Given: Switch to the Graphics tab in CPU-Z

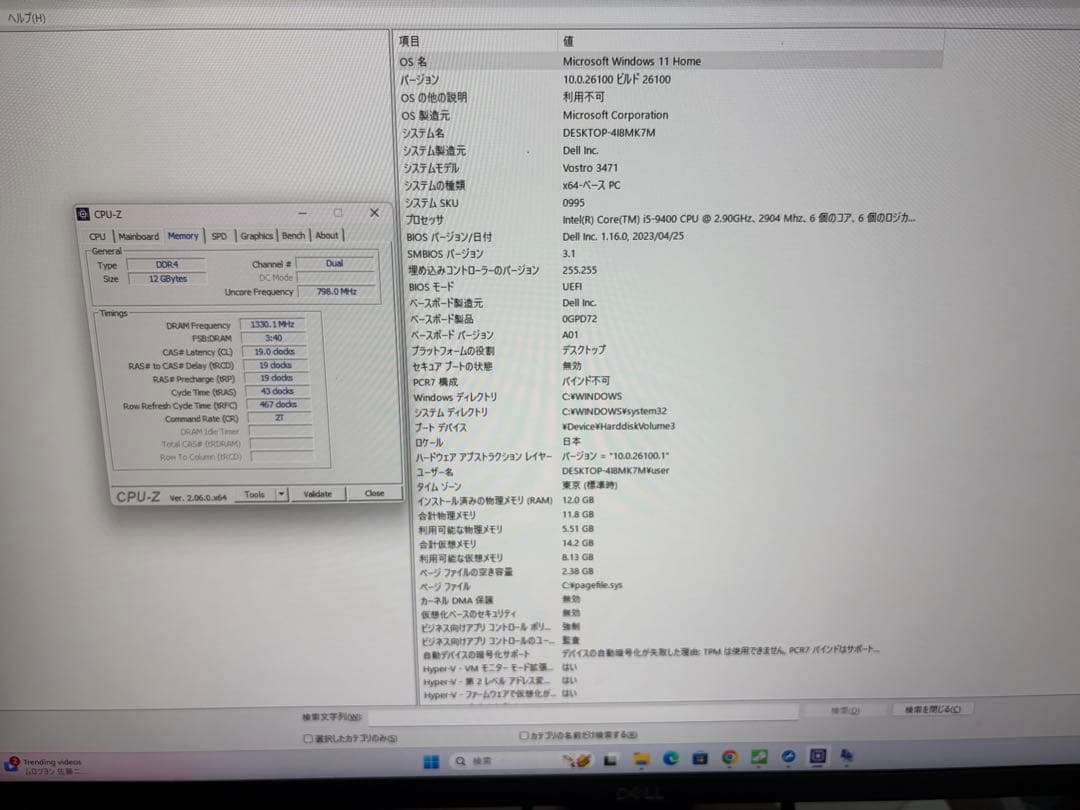Looking at the screenshot, I should 257,236.
